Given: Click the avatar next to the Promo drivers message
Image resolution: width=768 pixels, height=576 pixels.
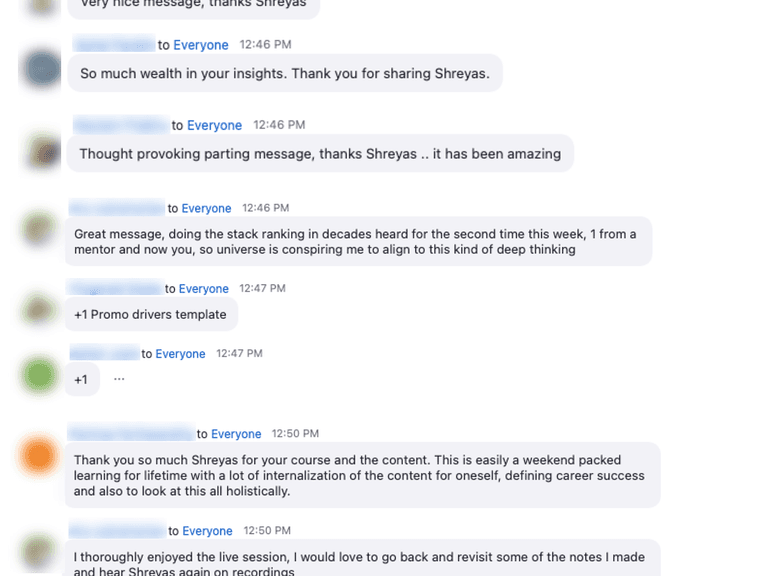Looking at the screenshot, I should click(40, 306).
